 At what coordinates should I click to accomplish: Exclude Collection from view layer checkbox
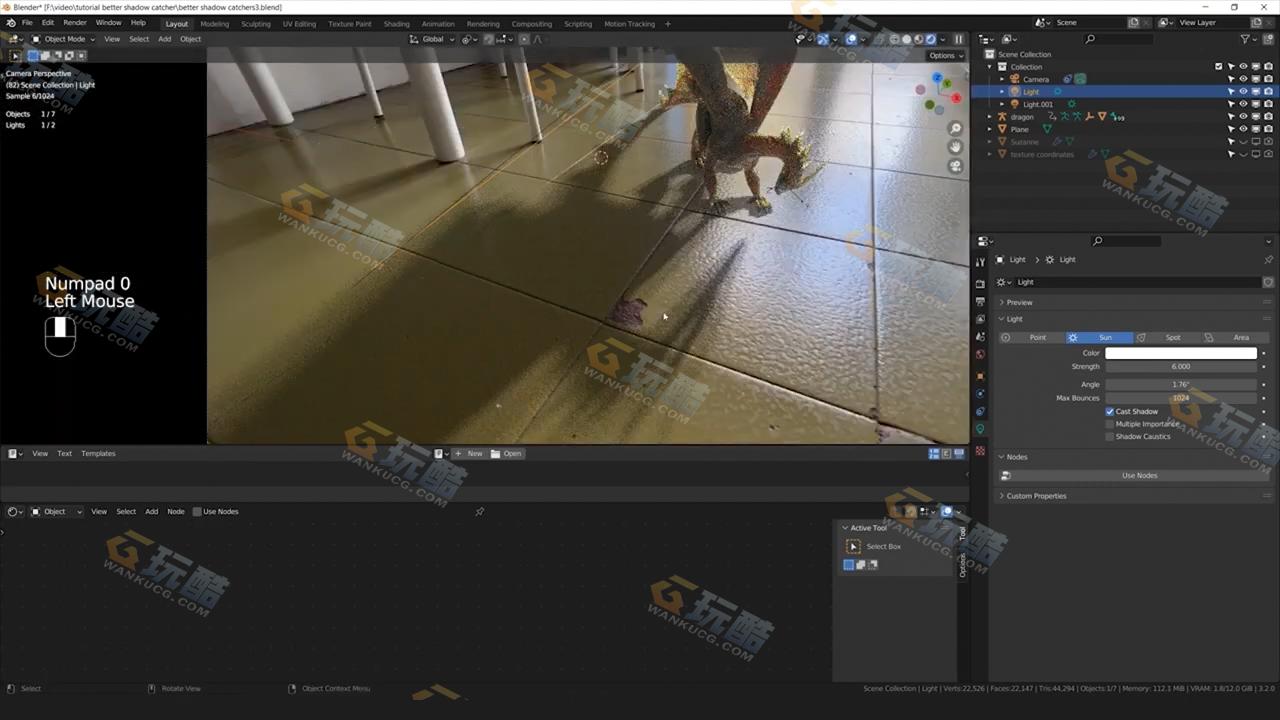click(1218, 67)
